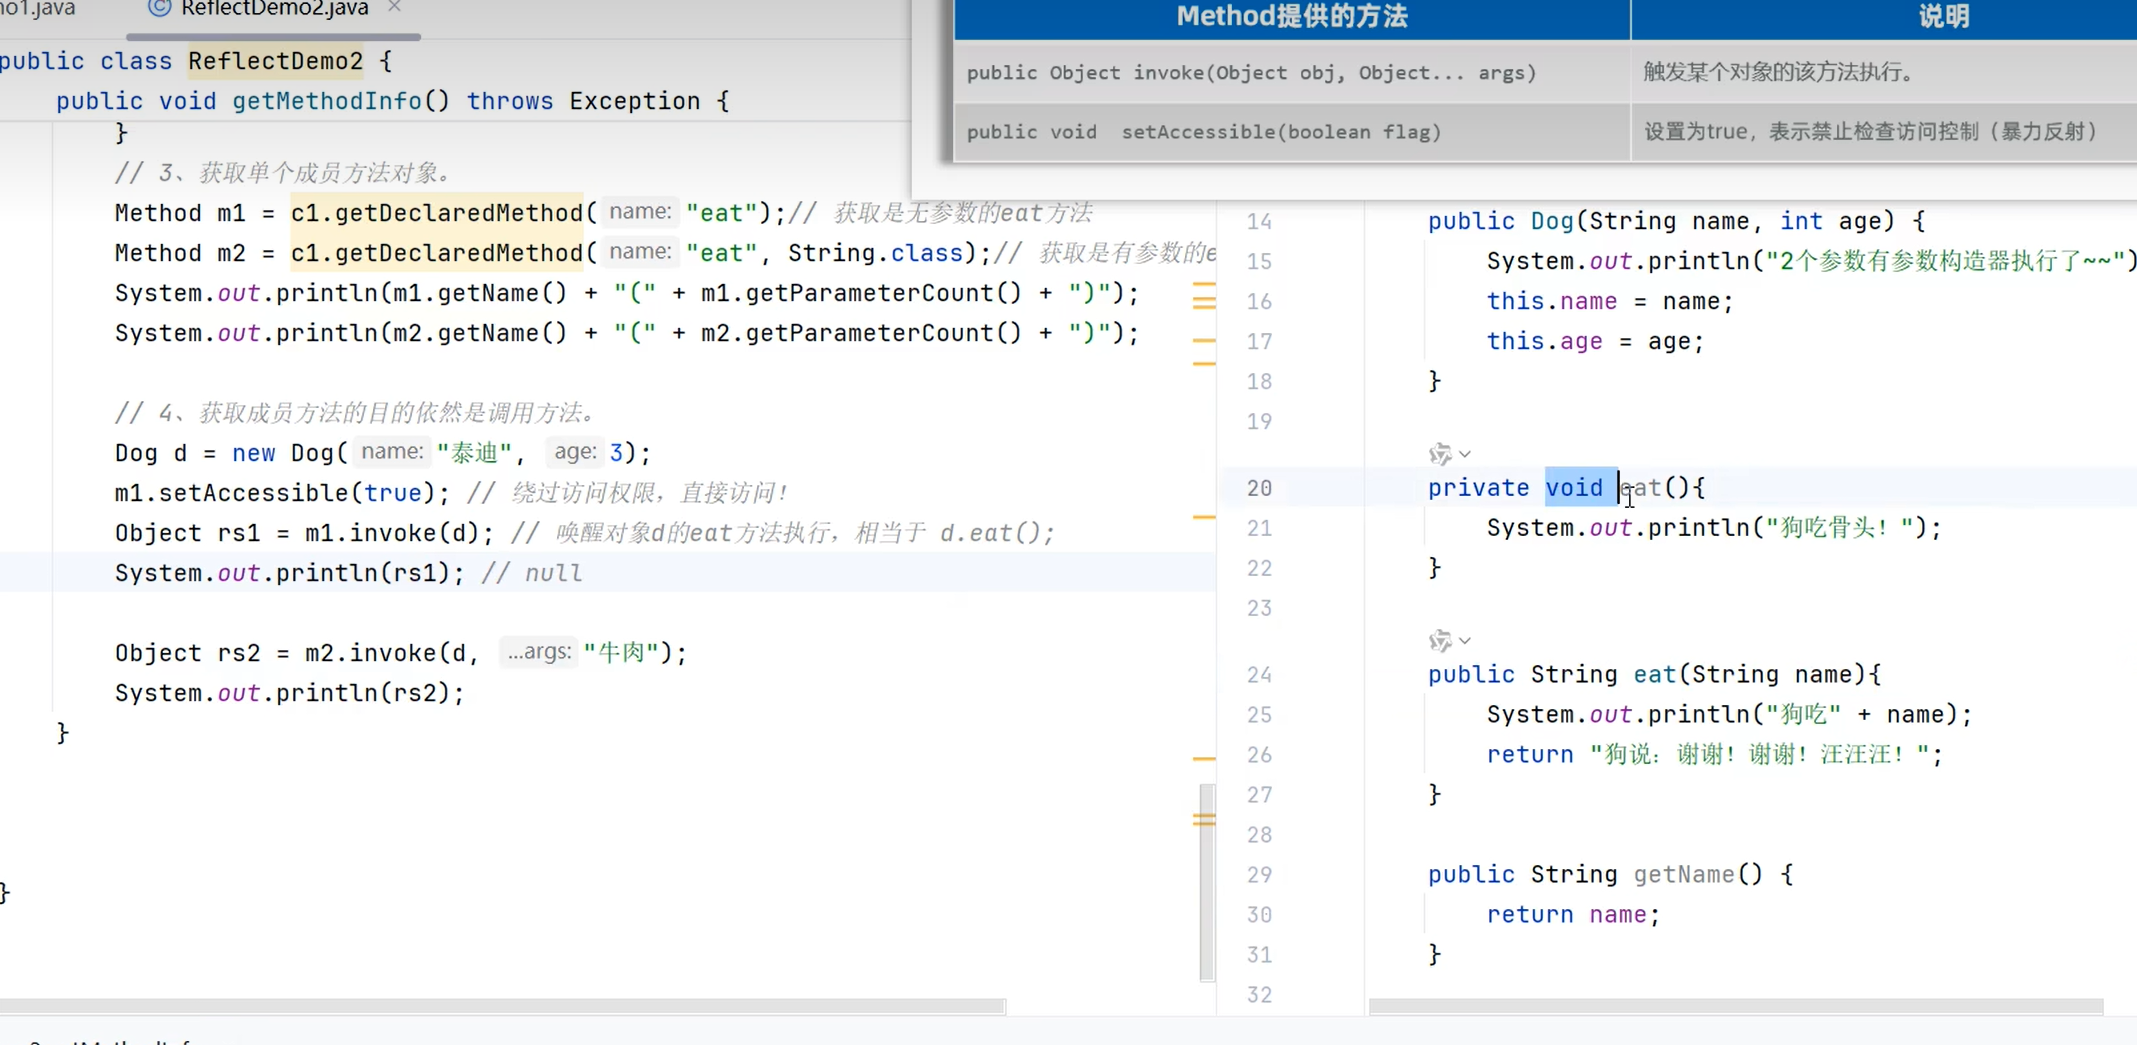Click the string "狗吃骨头！" on line 21
This screenshot has width=2137, height=1045.
(x=1839, y=528)
